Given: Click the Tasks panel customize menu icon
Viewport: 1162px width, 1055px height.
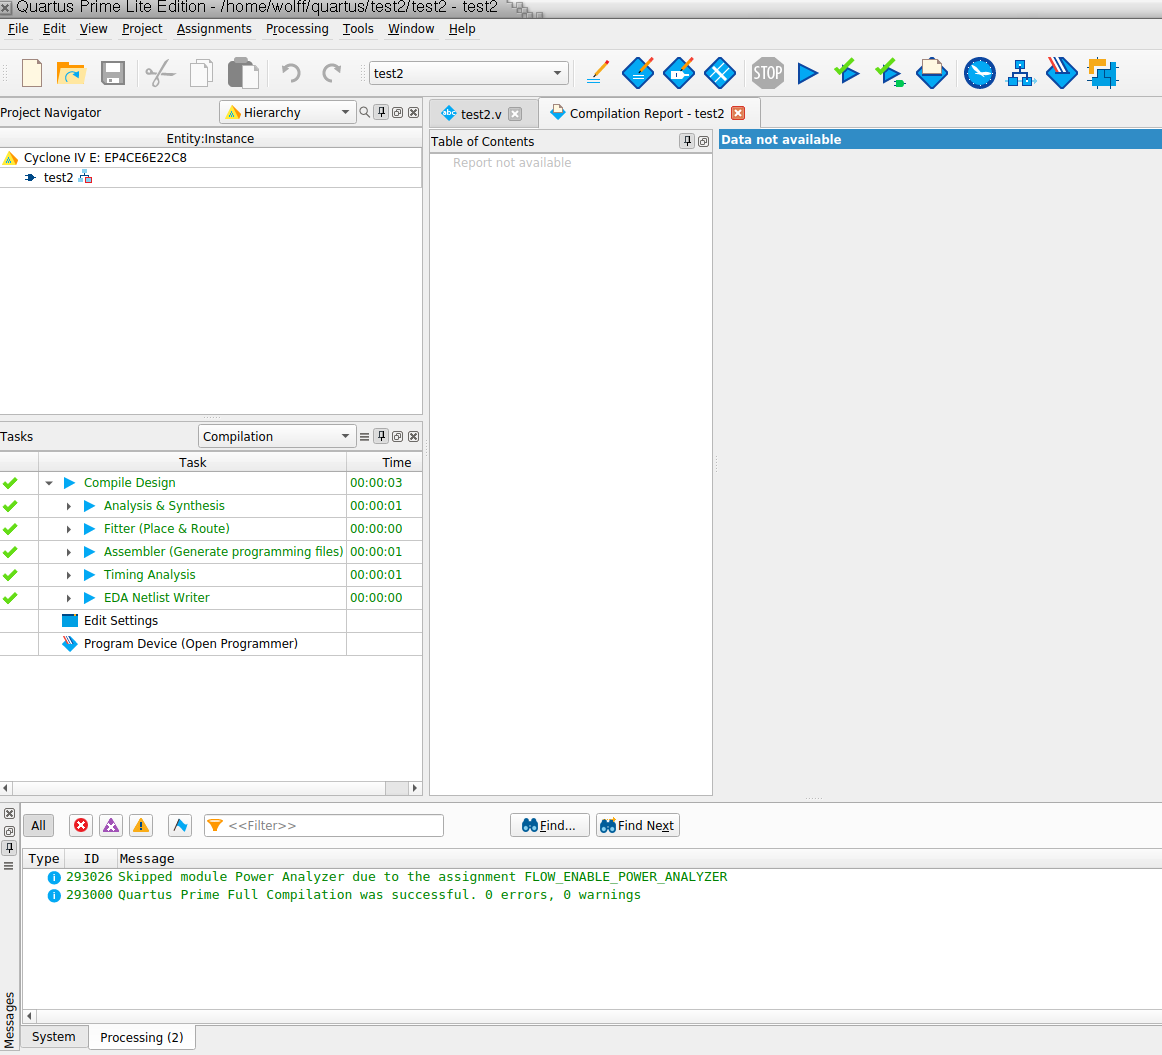Looking at the screenshot, I should (364, 436).
